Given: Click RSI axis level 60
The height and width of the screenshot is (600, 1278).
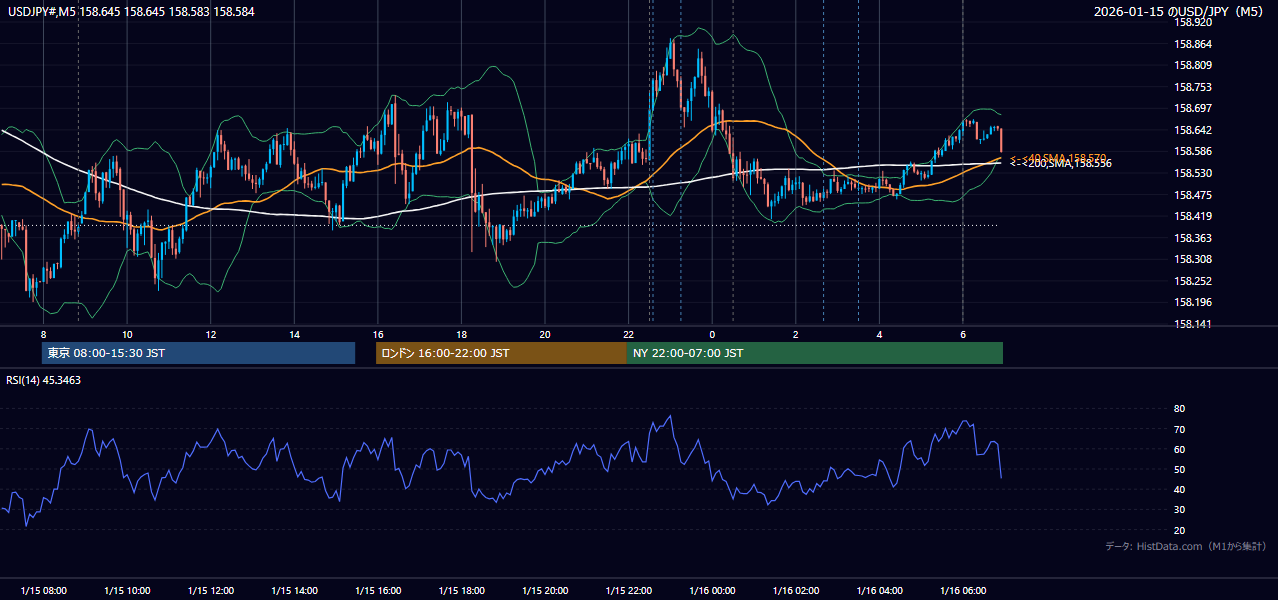Looking at the screenshot, I should click(1179, 449).
